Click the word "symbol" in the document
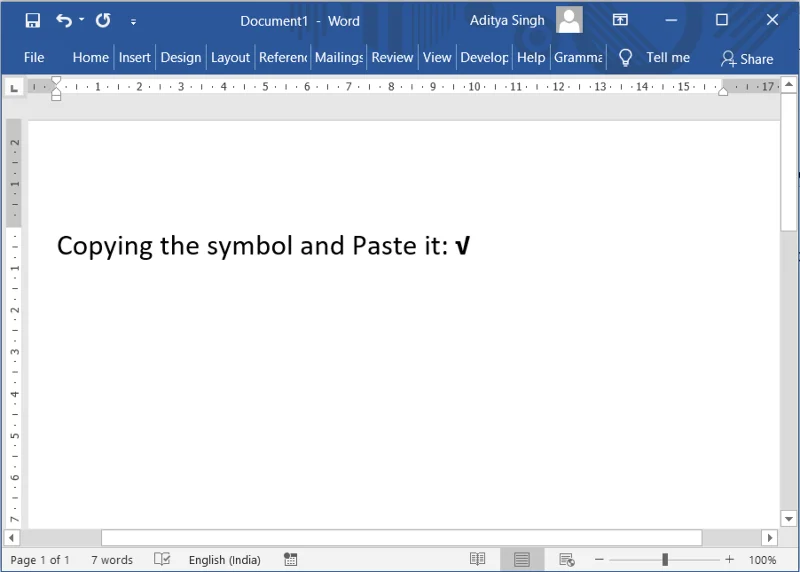Screen dimensions: 800x572 [249, 247]
